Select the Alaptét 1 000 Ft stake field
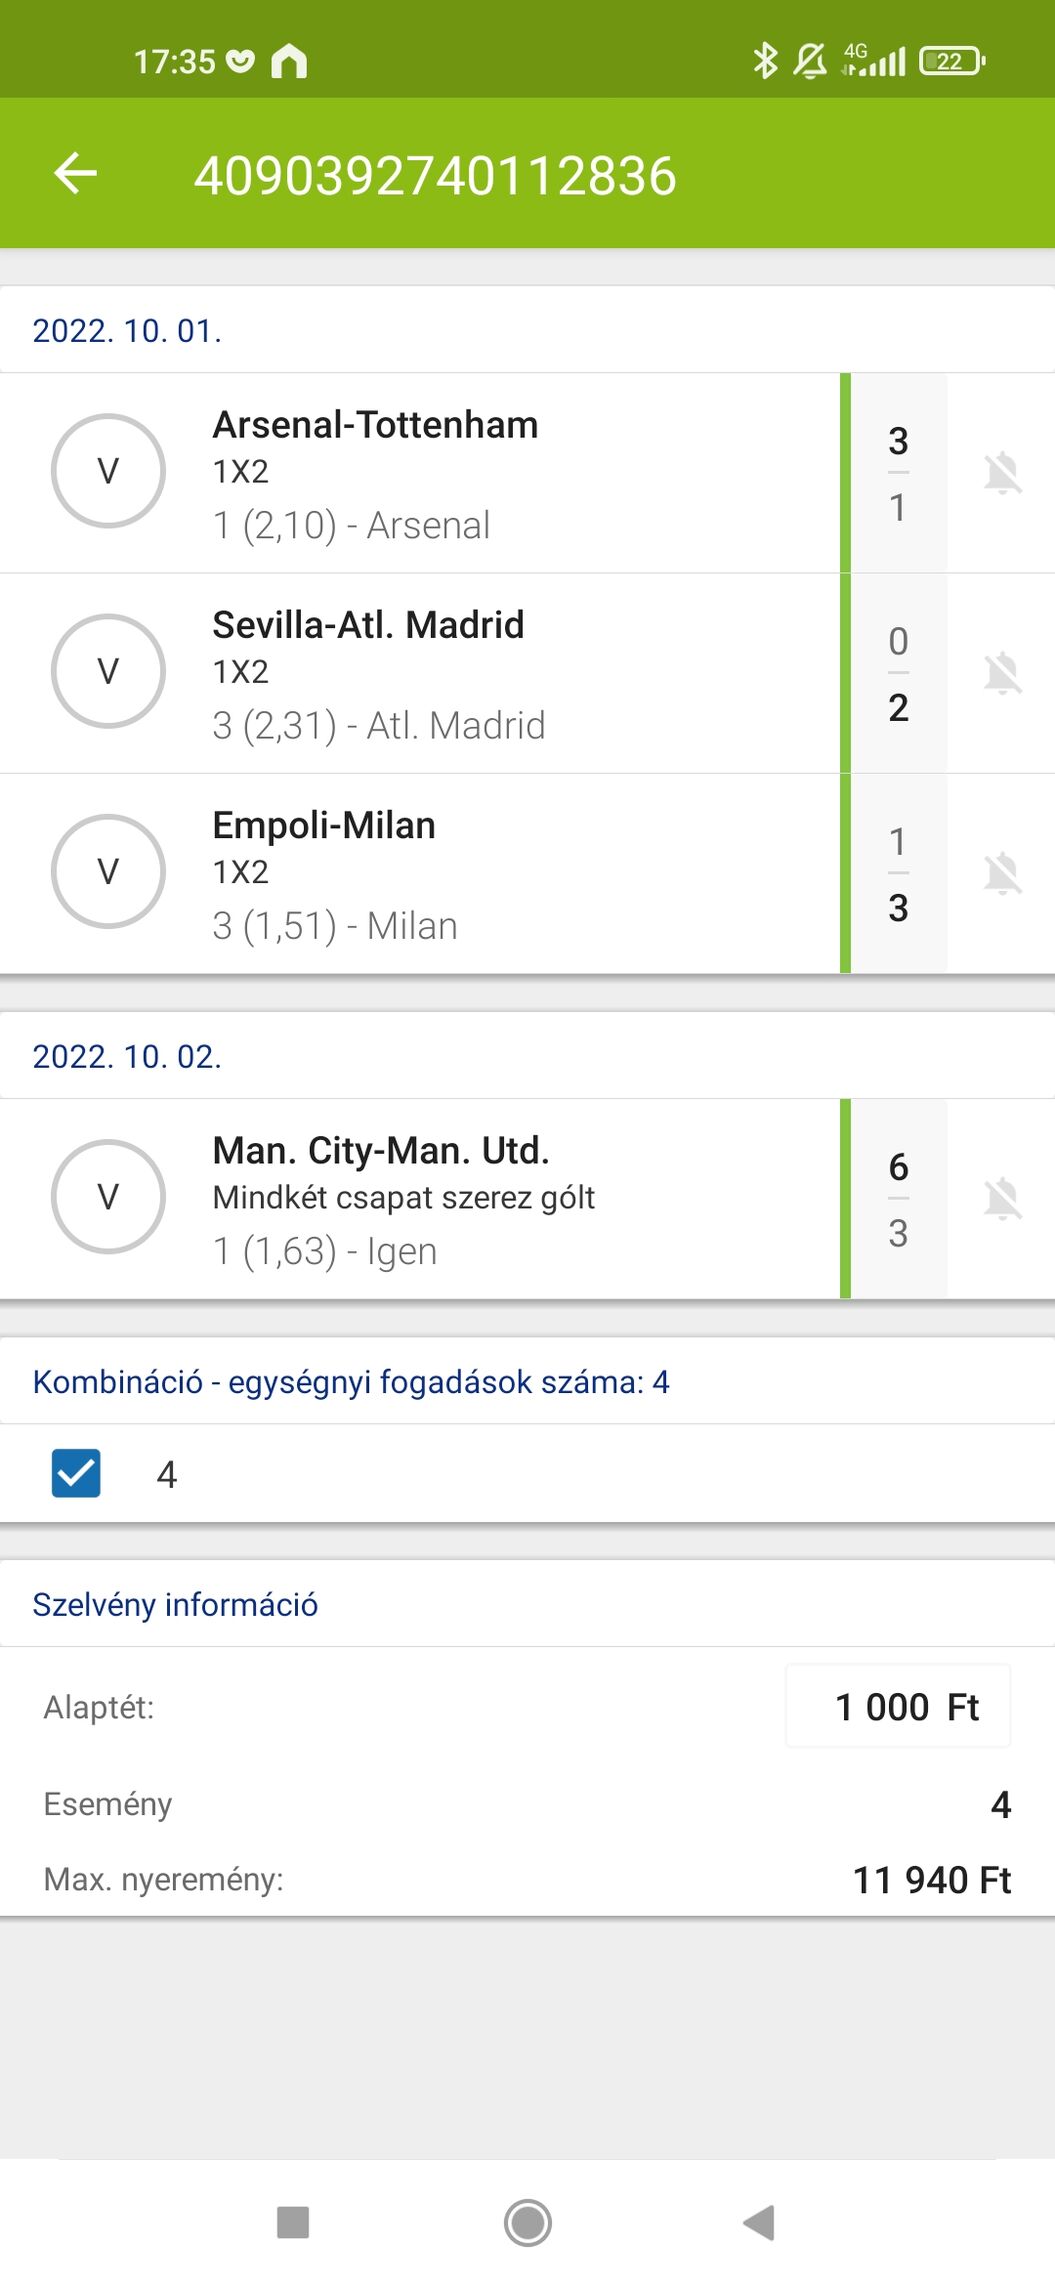 click(x=898, y=1706)
